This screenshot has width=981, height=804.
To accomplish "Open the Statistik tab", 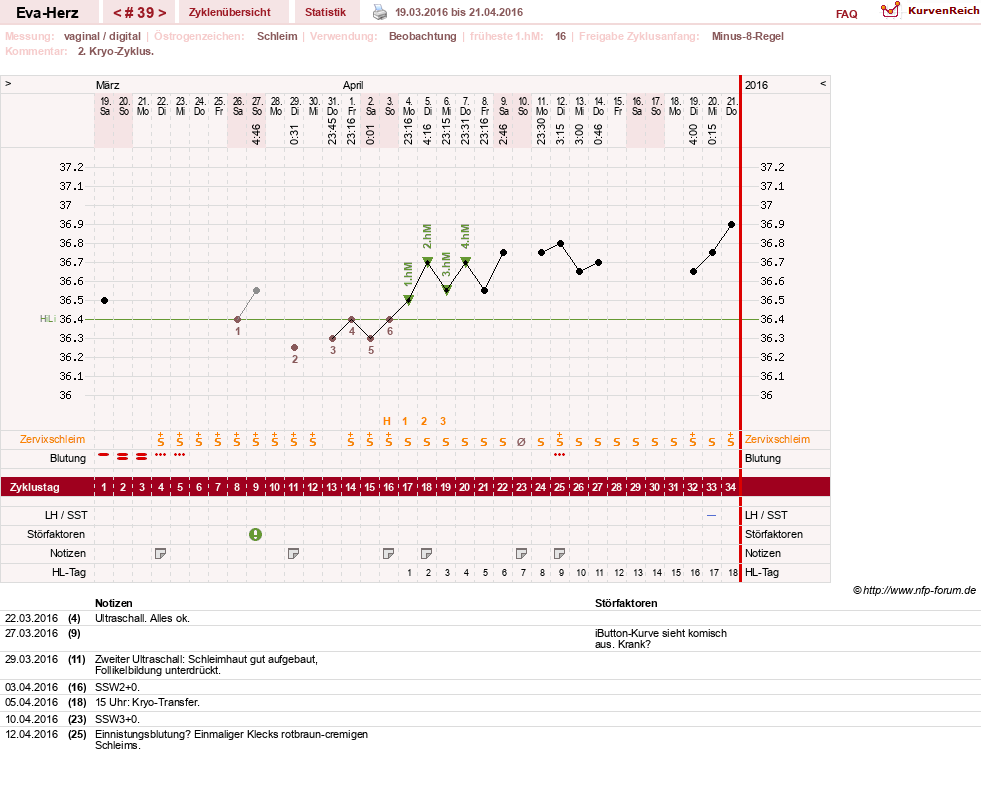I will pyautogui.click(x=325, y=13).
